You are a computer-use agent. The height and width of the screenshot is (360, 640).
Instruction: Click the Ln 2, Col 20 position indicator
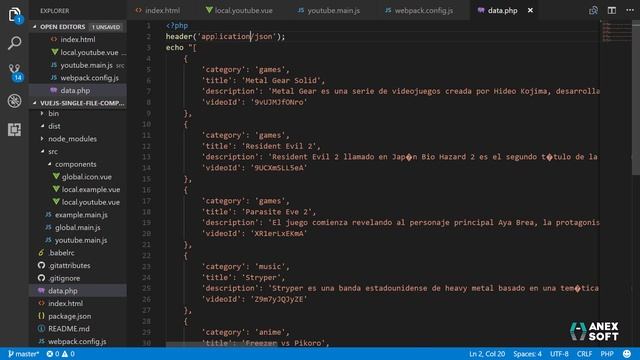(487, 353)
